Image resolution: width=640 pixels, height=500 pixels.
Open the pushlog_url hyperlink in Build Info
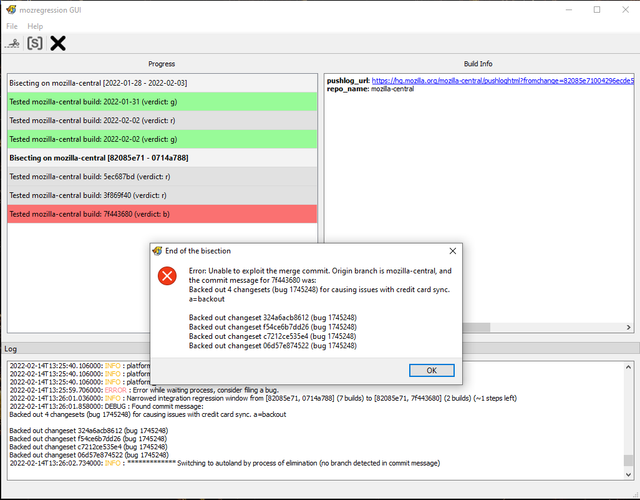[502, 81]
